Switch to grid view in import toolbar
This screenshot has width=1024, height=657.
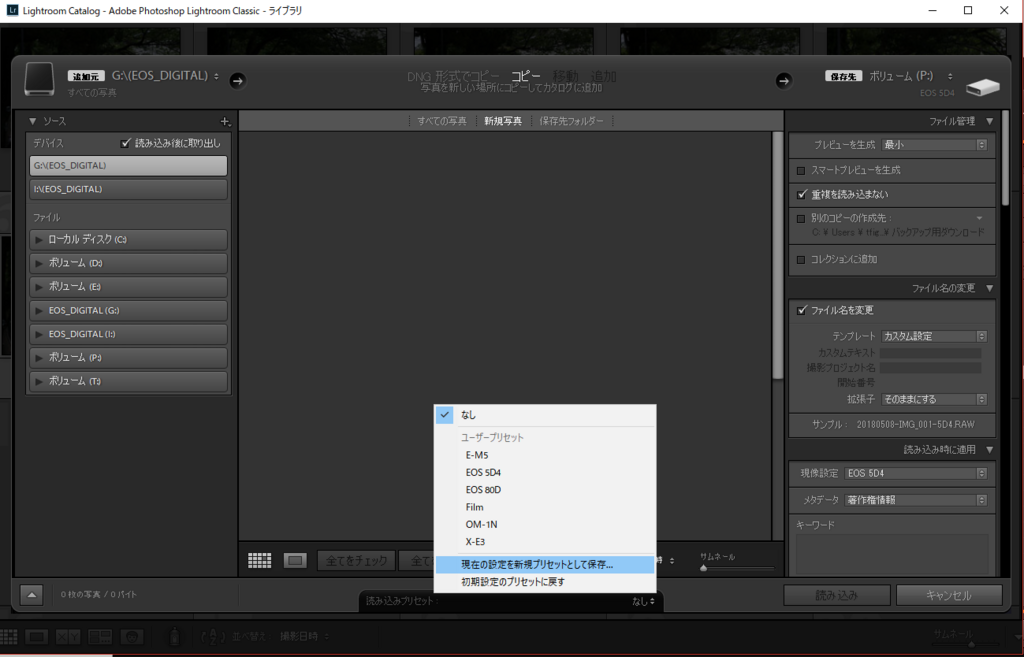pyautogui.click(x=259, y=560)
